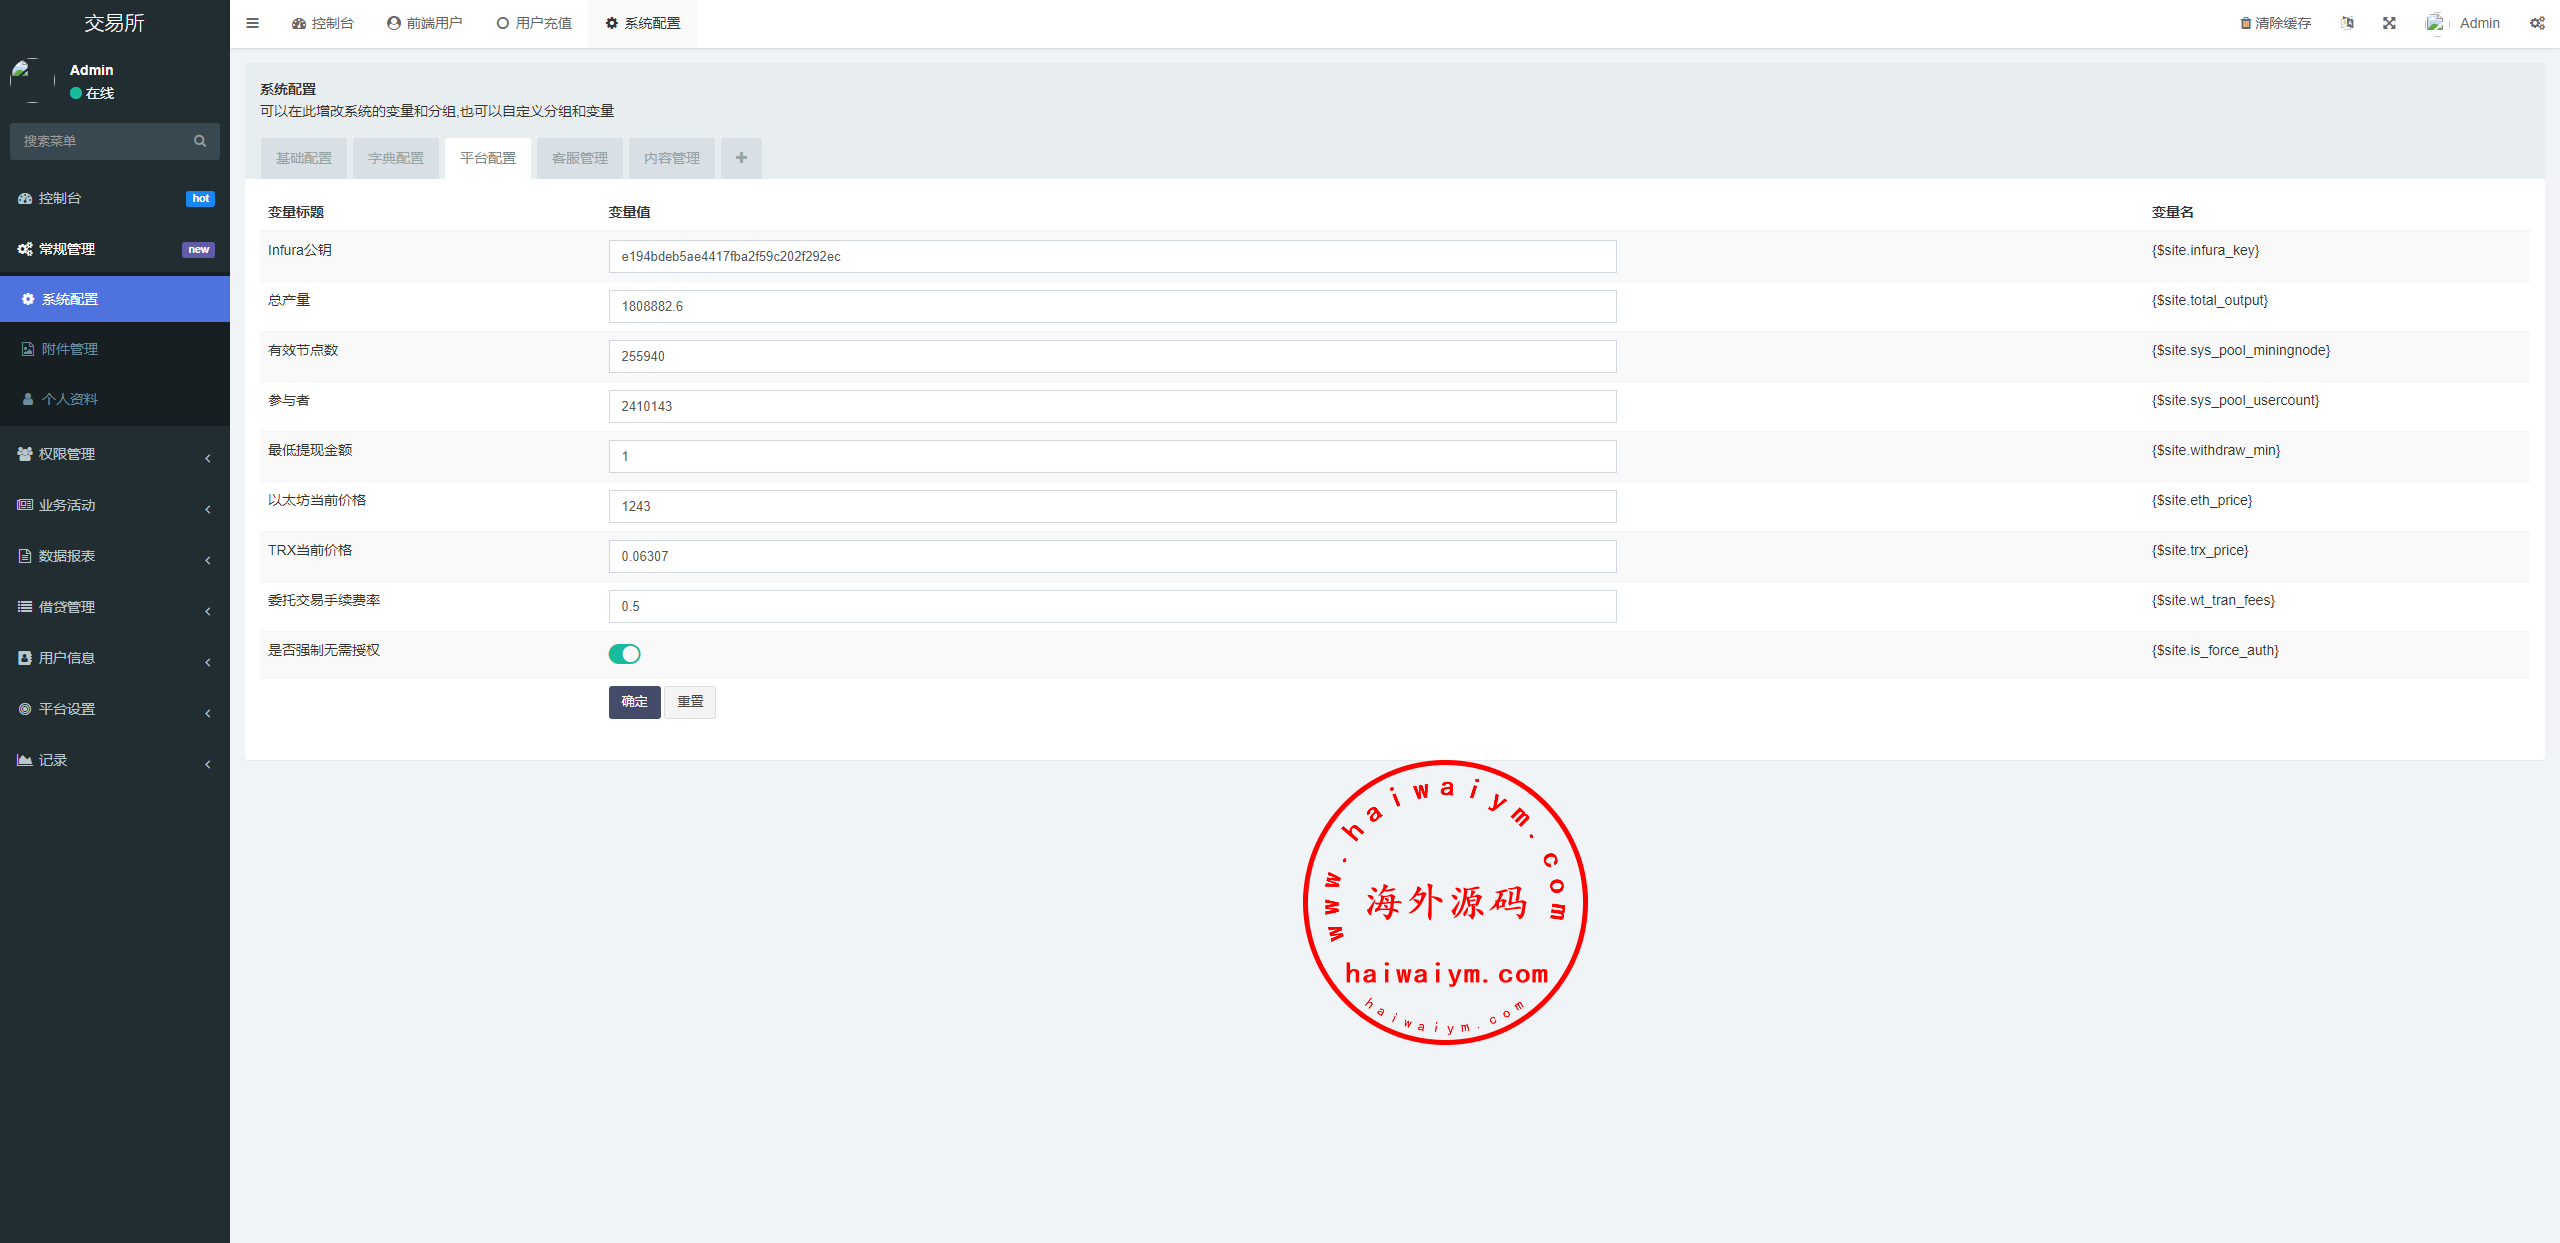Click the hamburger sidebar collapse icon
Image resolution: width=2560 pixels, height=1243 pixels.
tap(252, 23)
